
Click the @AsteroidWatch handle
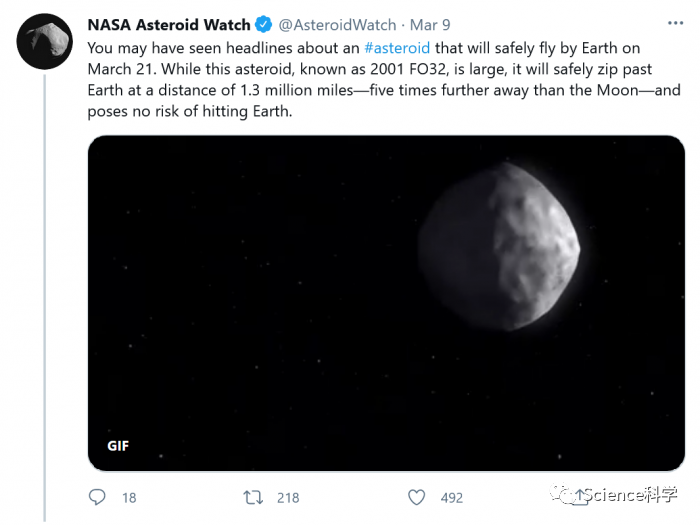(x=337, y=25)
